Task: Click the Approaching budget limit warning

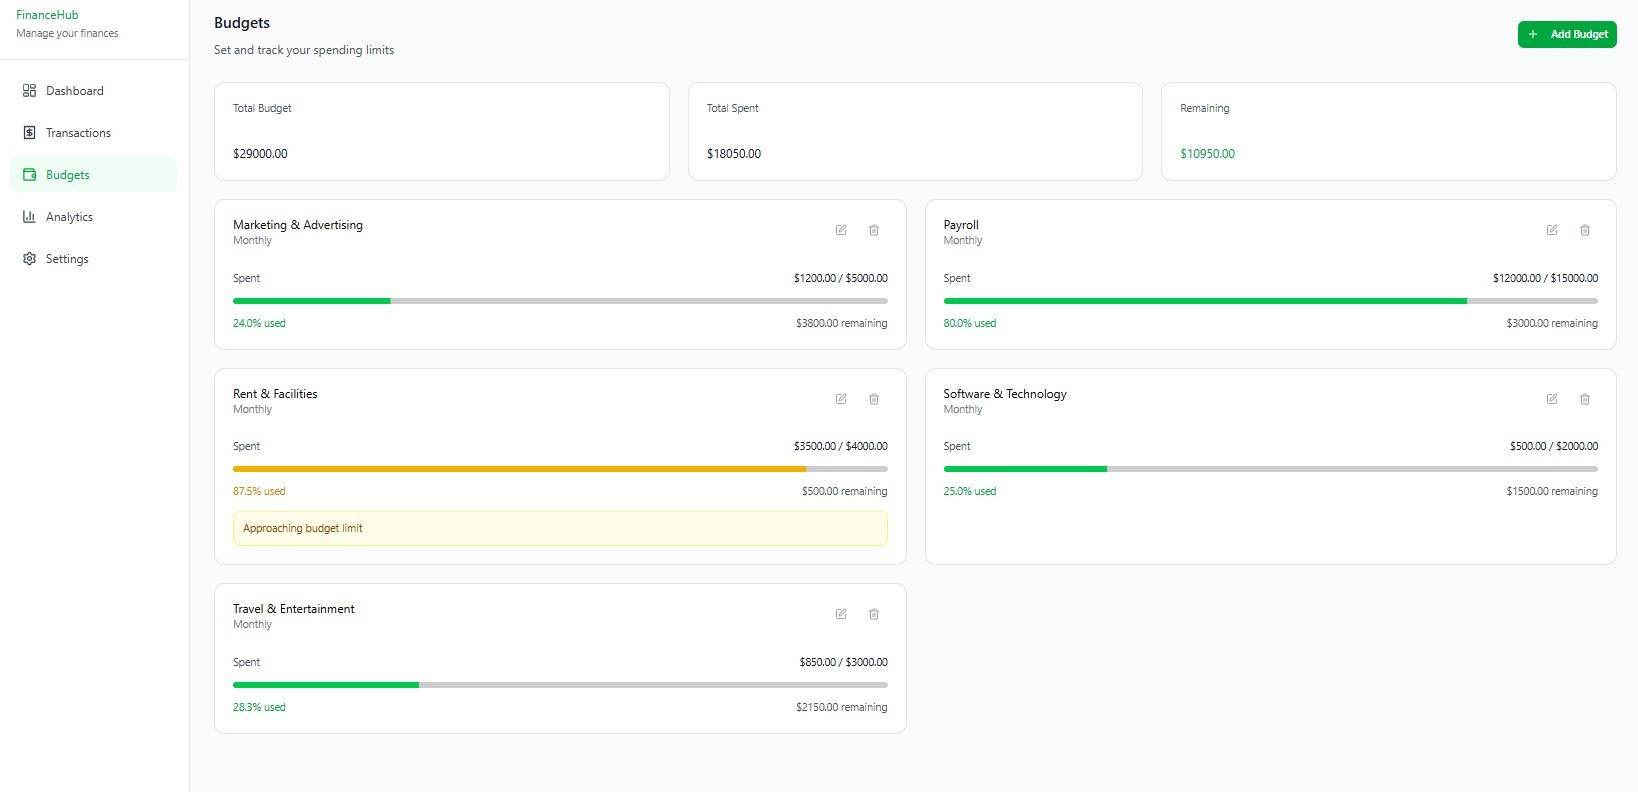Action: pyautogui.click(x=560, y=528)
